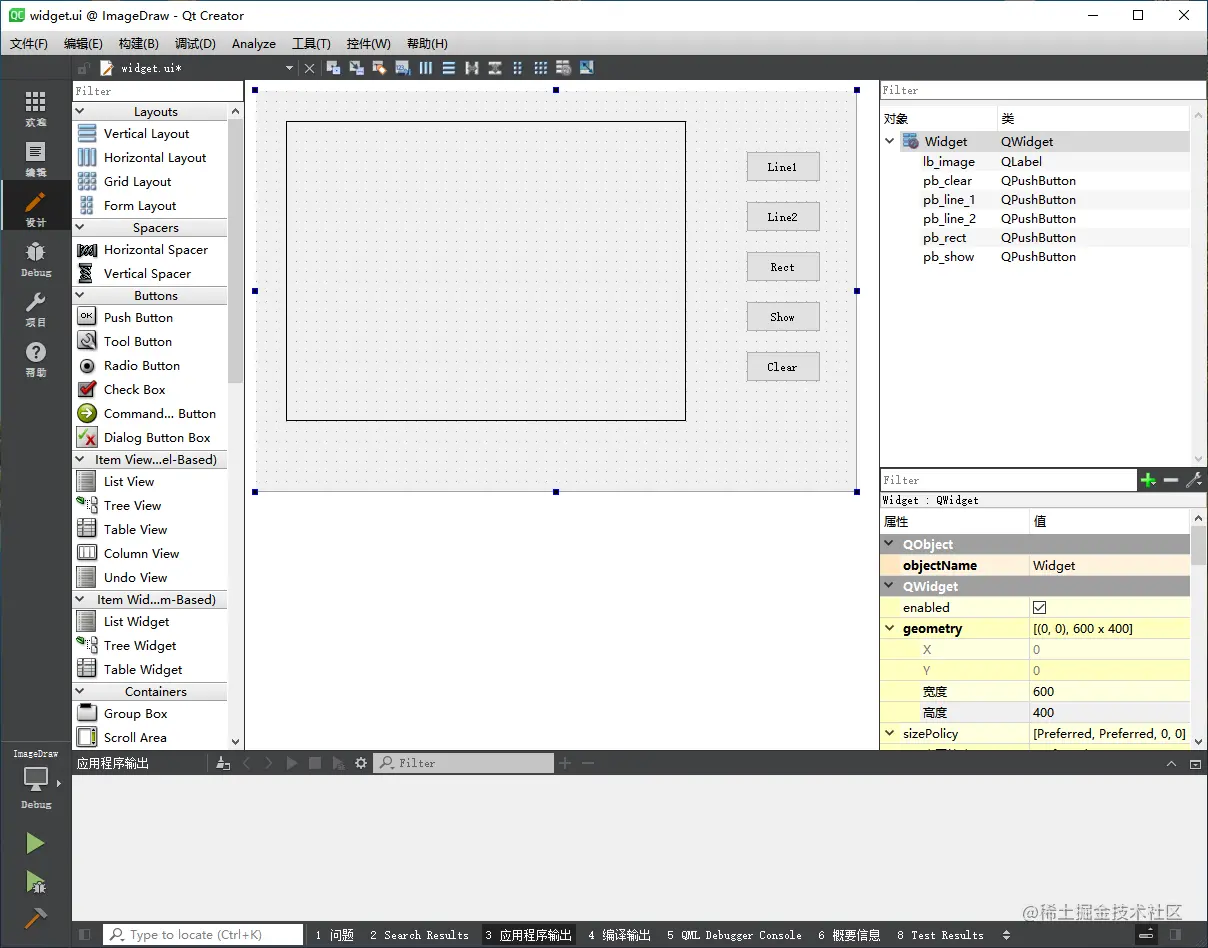Screen dimensions: 1208x948
Task: Apply grid layout toolbar icon
Action: (x=541, y=68)
